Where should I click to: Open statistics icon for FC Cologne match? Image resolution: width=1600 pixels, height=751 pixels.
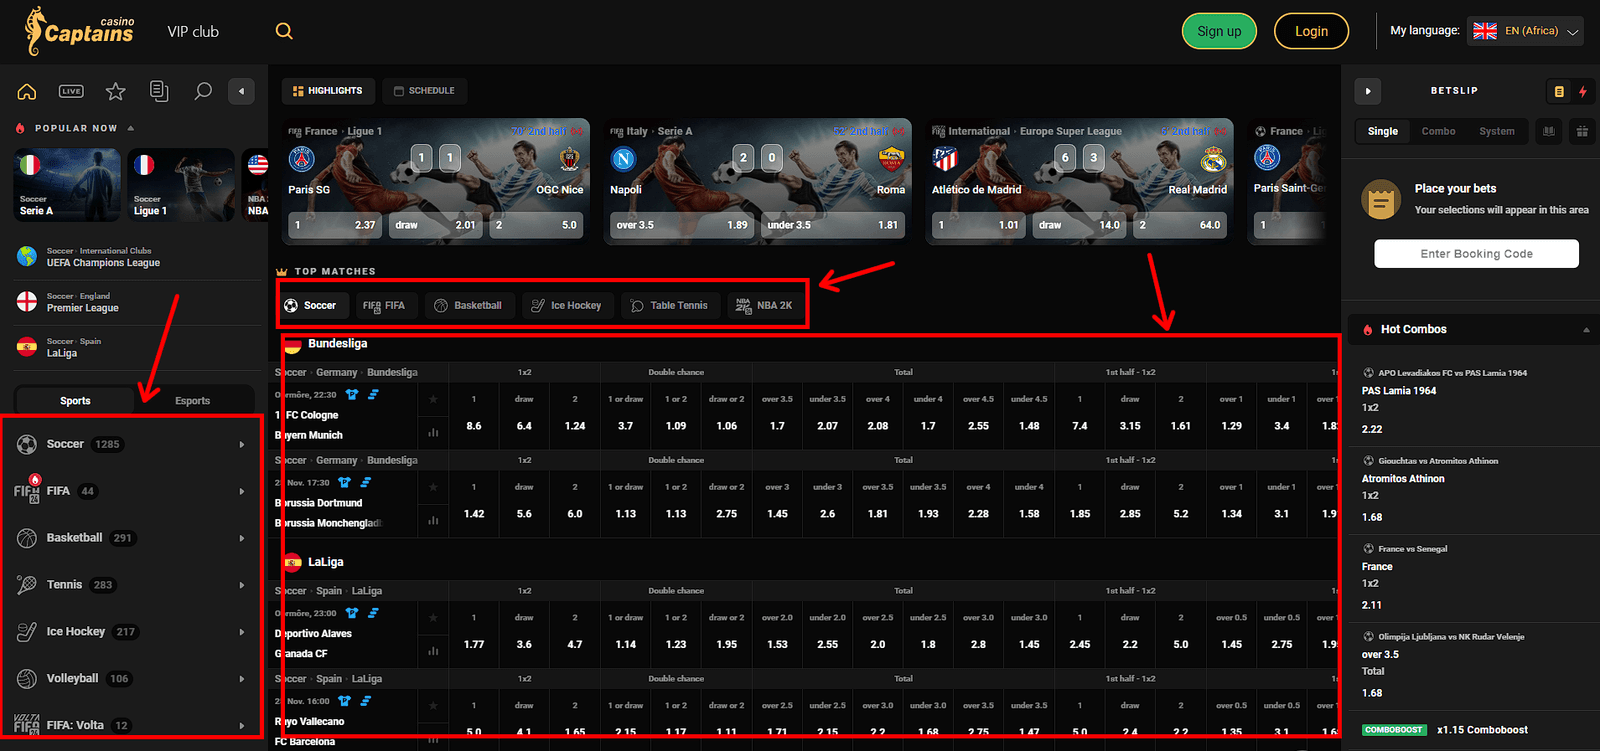click(433, 433)
